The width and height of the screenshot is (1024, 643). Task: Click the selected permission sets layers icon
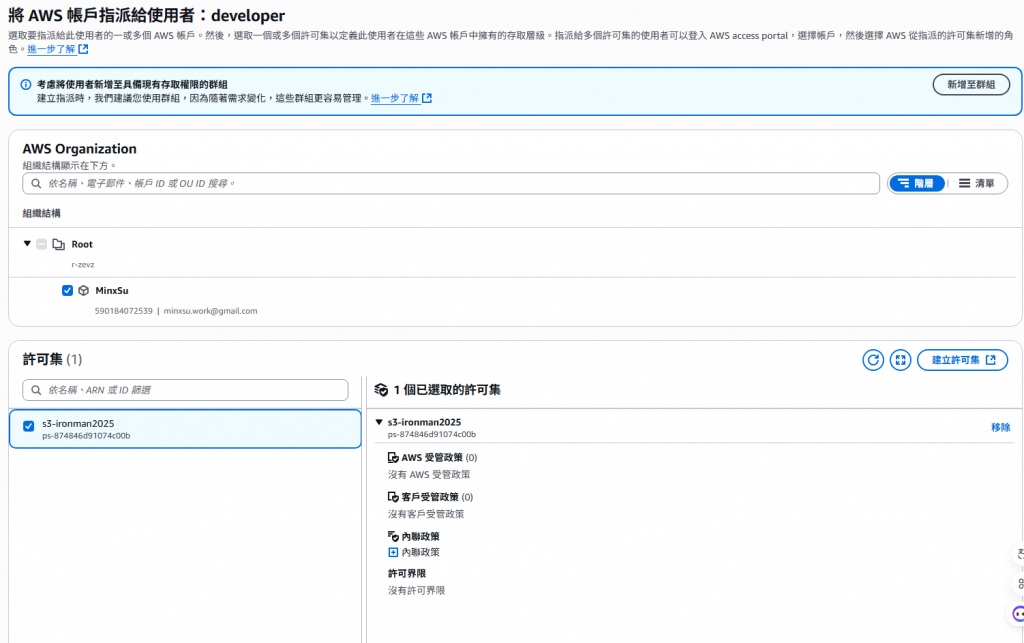tap(381, 390)
